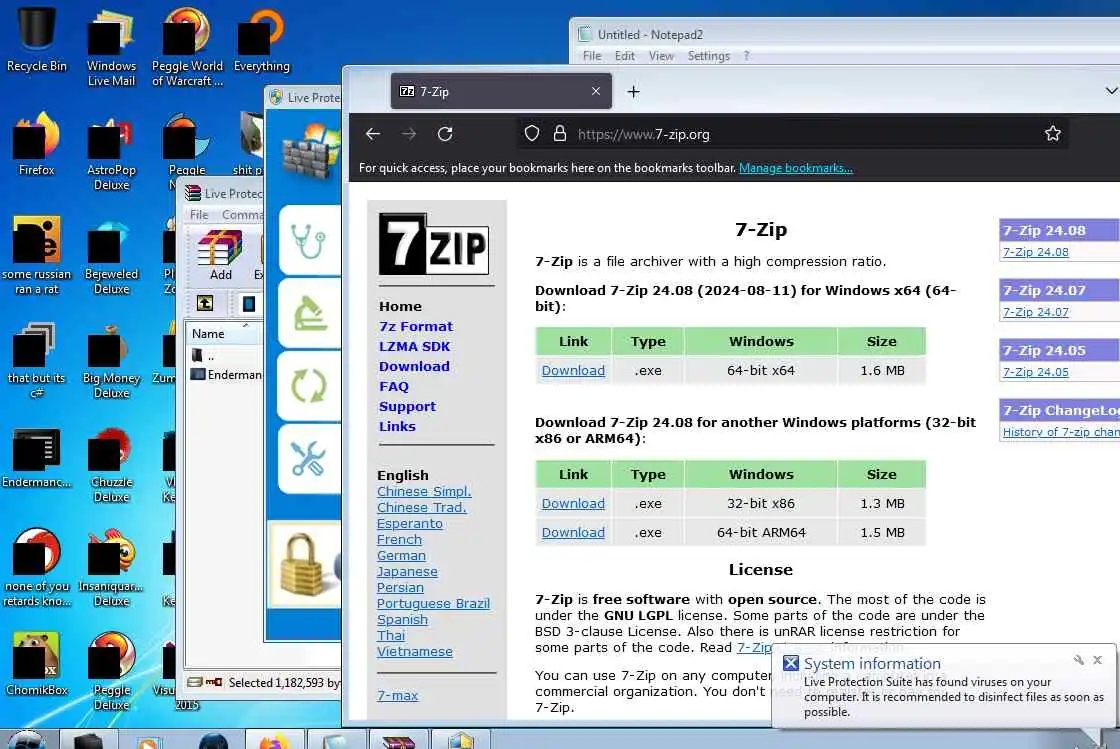Image resolution: width=1120 pixels, height=749 pixels.
Task: Open the File menu in Notepad2
Action: [591, 56]
